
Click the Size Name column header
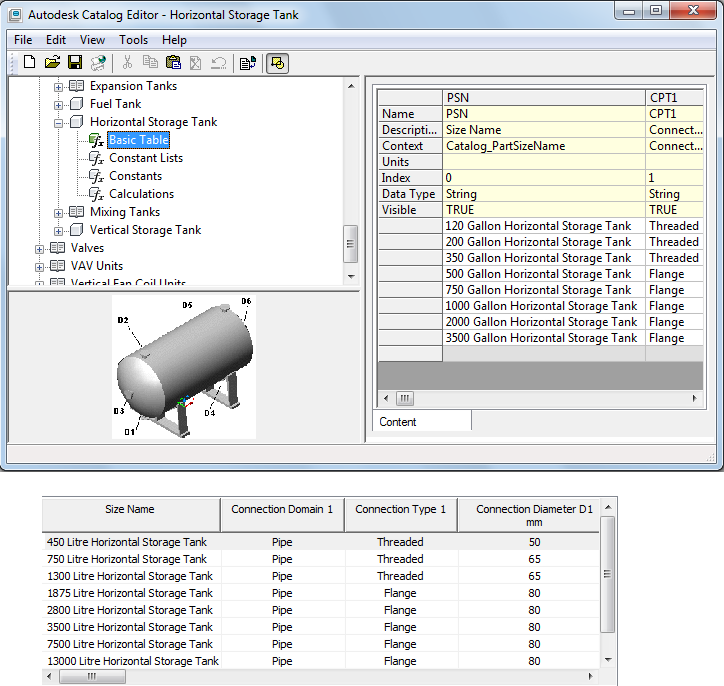(x=131, y=515)
